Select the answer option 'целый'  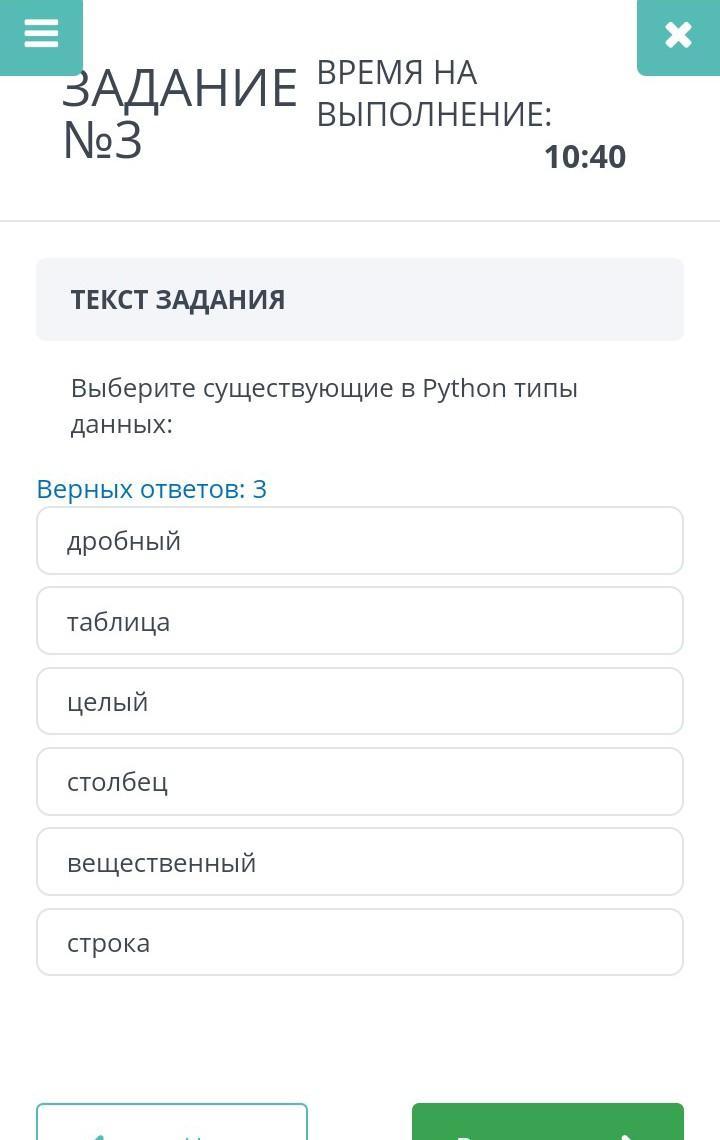pos(359,701)
